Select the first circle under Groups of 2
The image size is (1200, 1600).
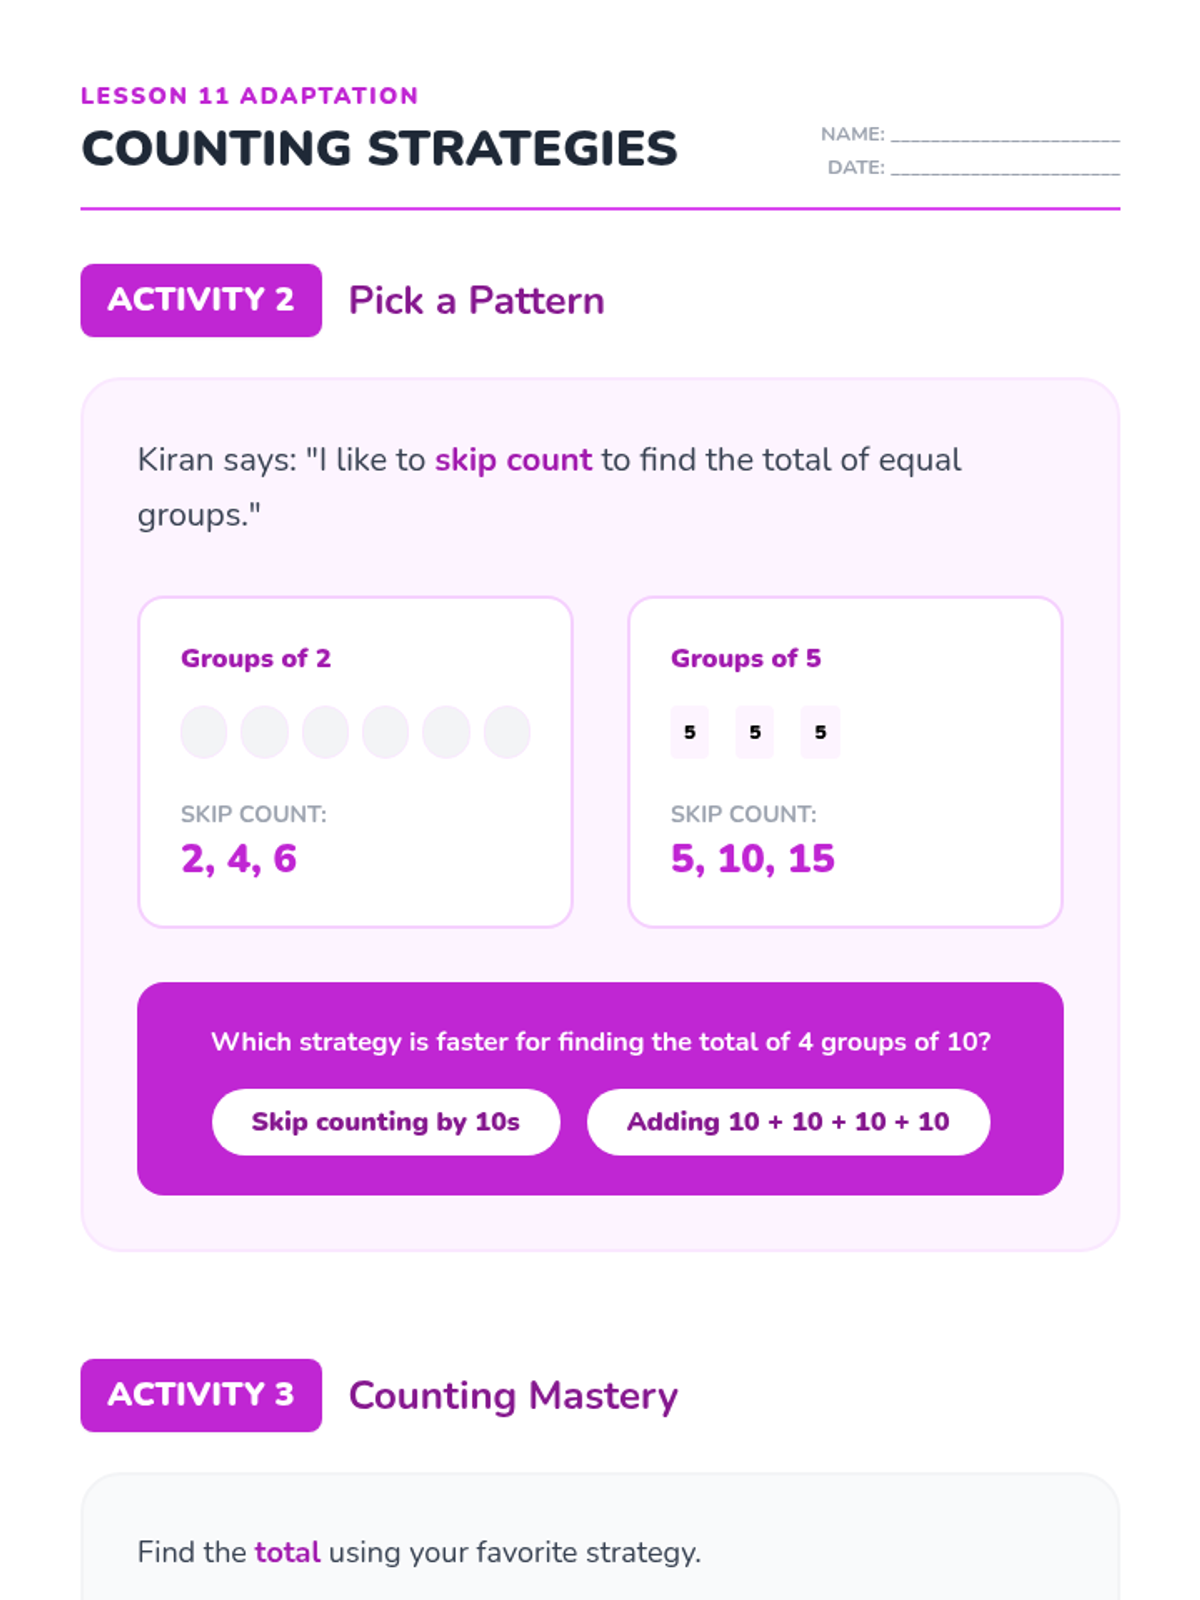pyautogui.click(x=204, y=732)
